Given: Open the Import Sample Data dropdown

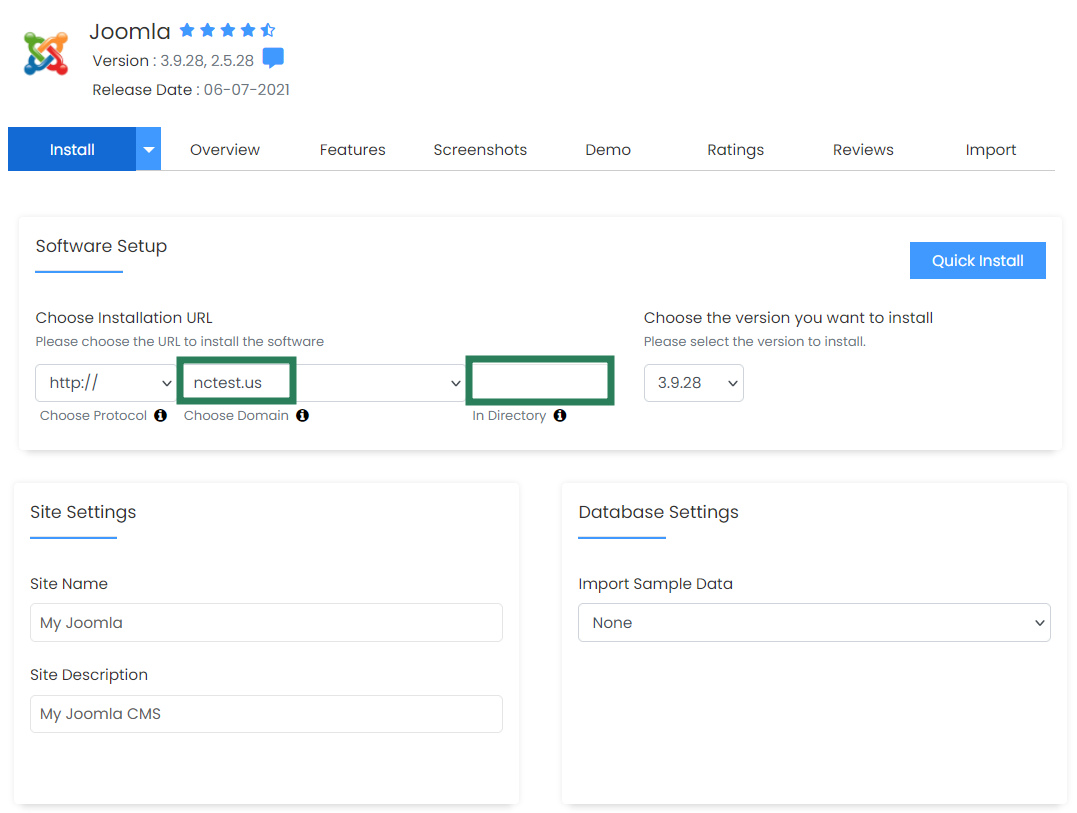Looking at the screenshot, I should point(815,623).
